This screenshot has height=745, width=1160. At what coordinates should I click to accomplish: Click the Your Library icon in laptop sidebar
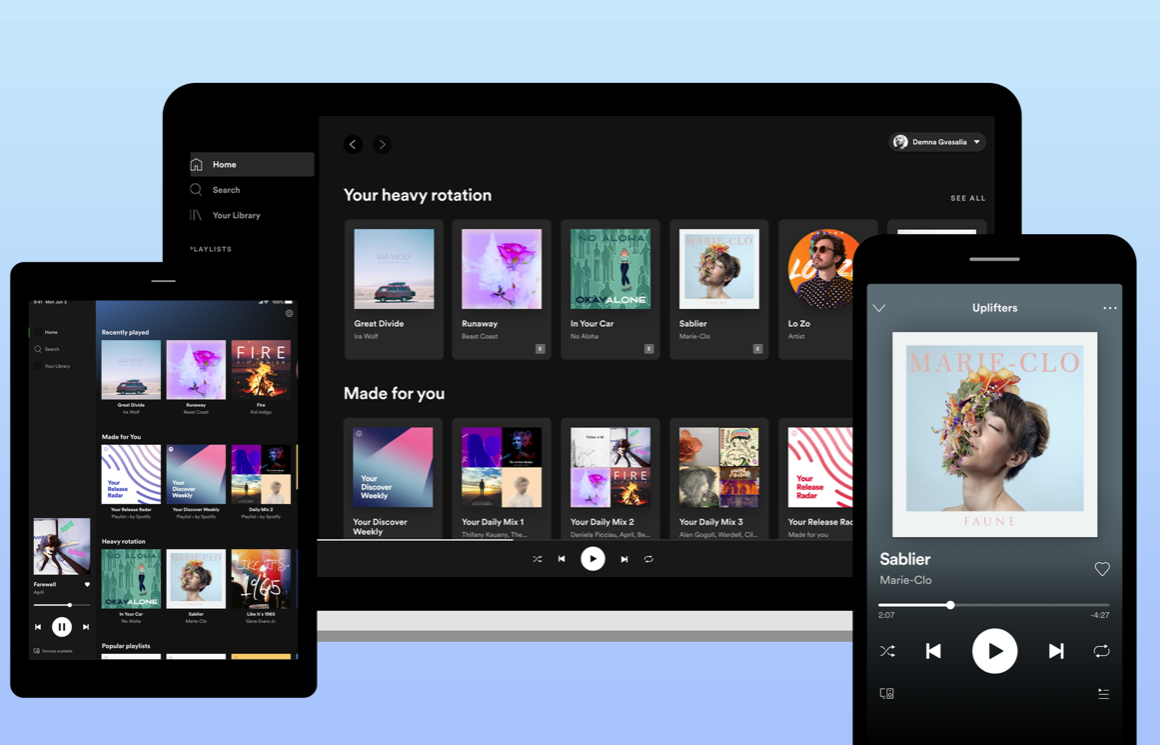[x=196, y=215]
